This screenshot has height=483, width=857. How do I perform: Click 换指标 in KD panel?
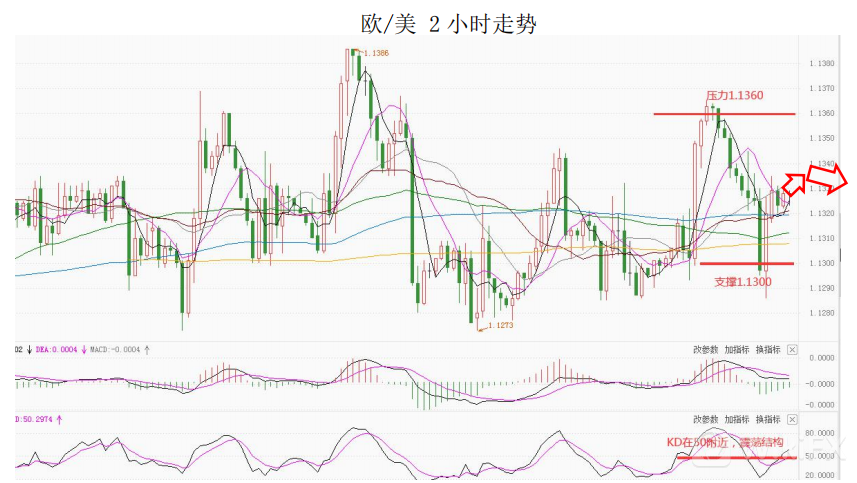(x=768, y=420)
